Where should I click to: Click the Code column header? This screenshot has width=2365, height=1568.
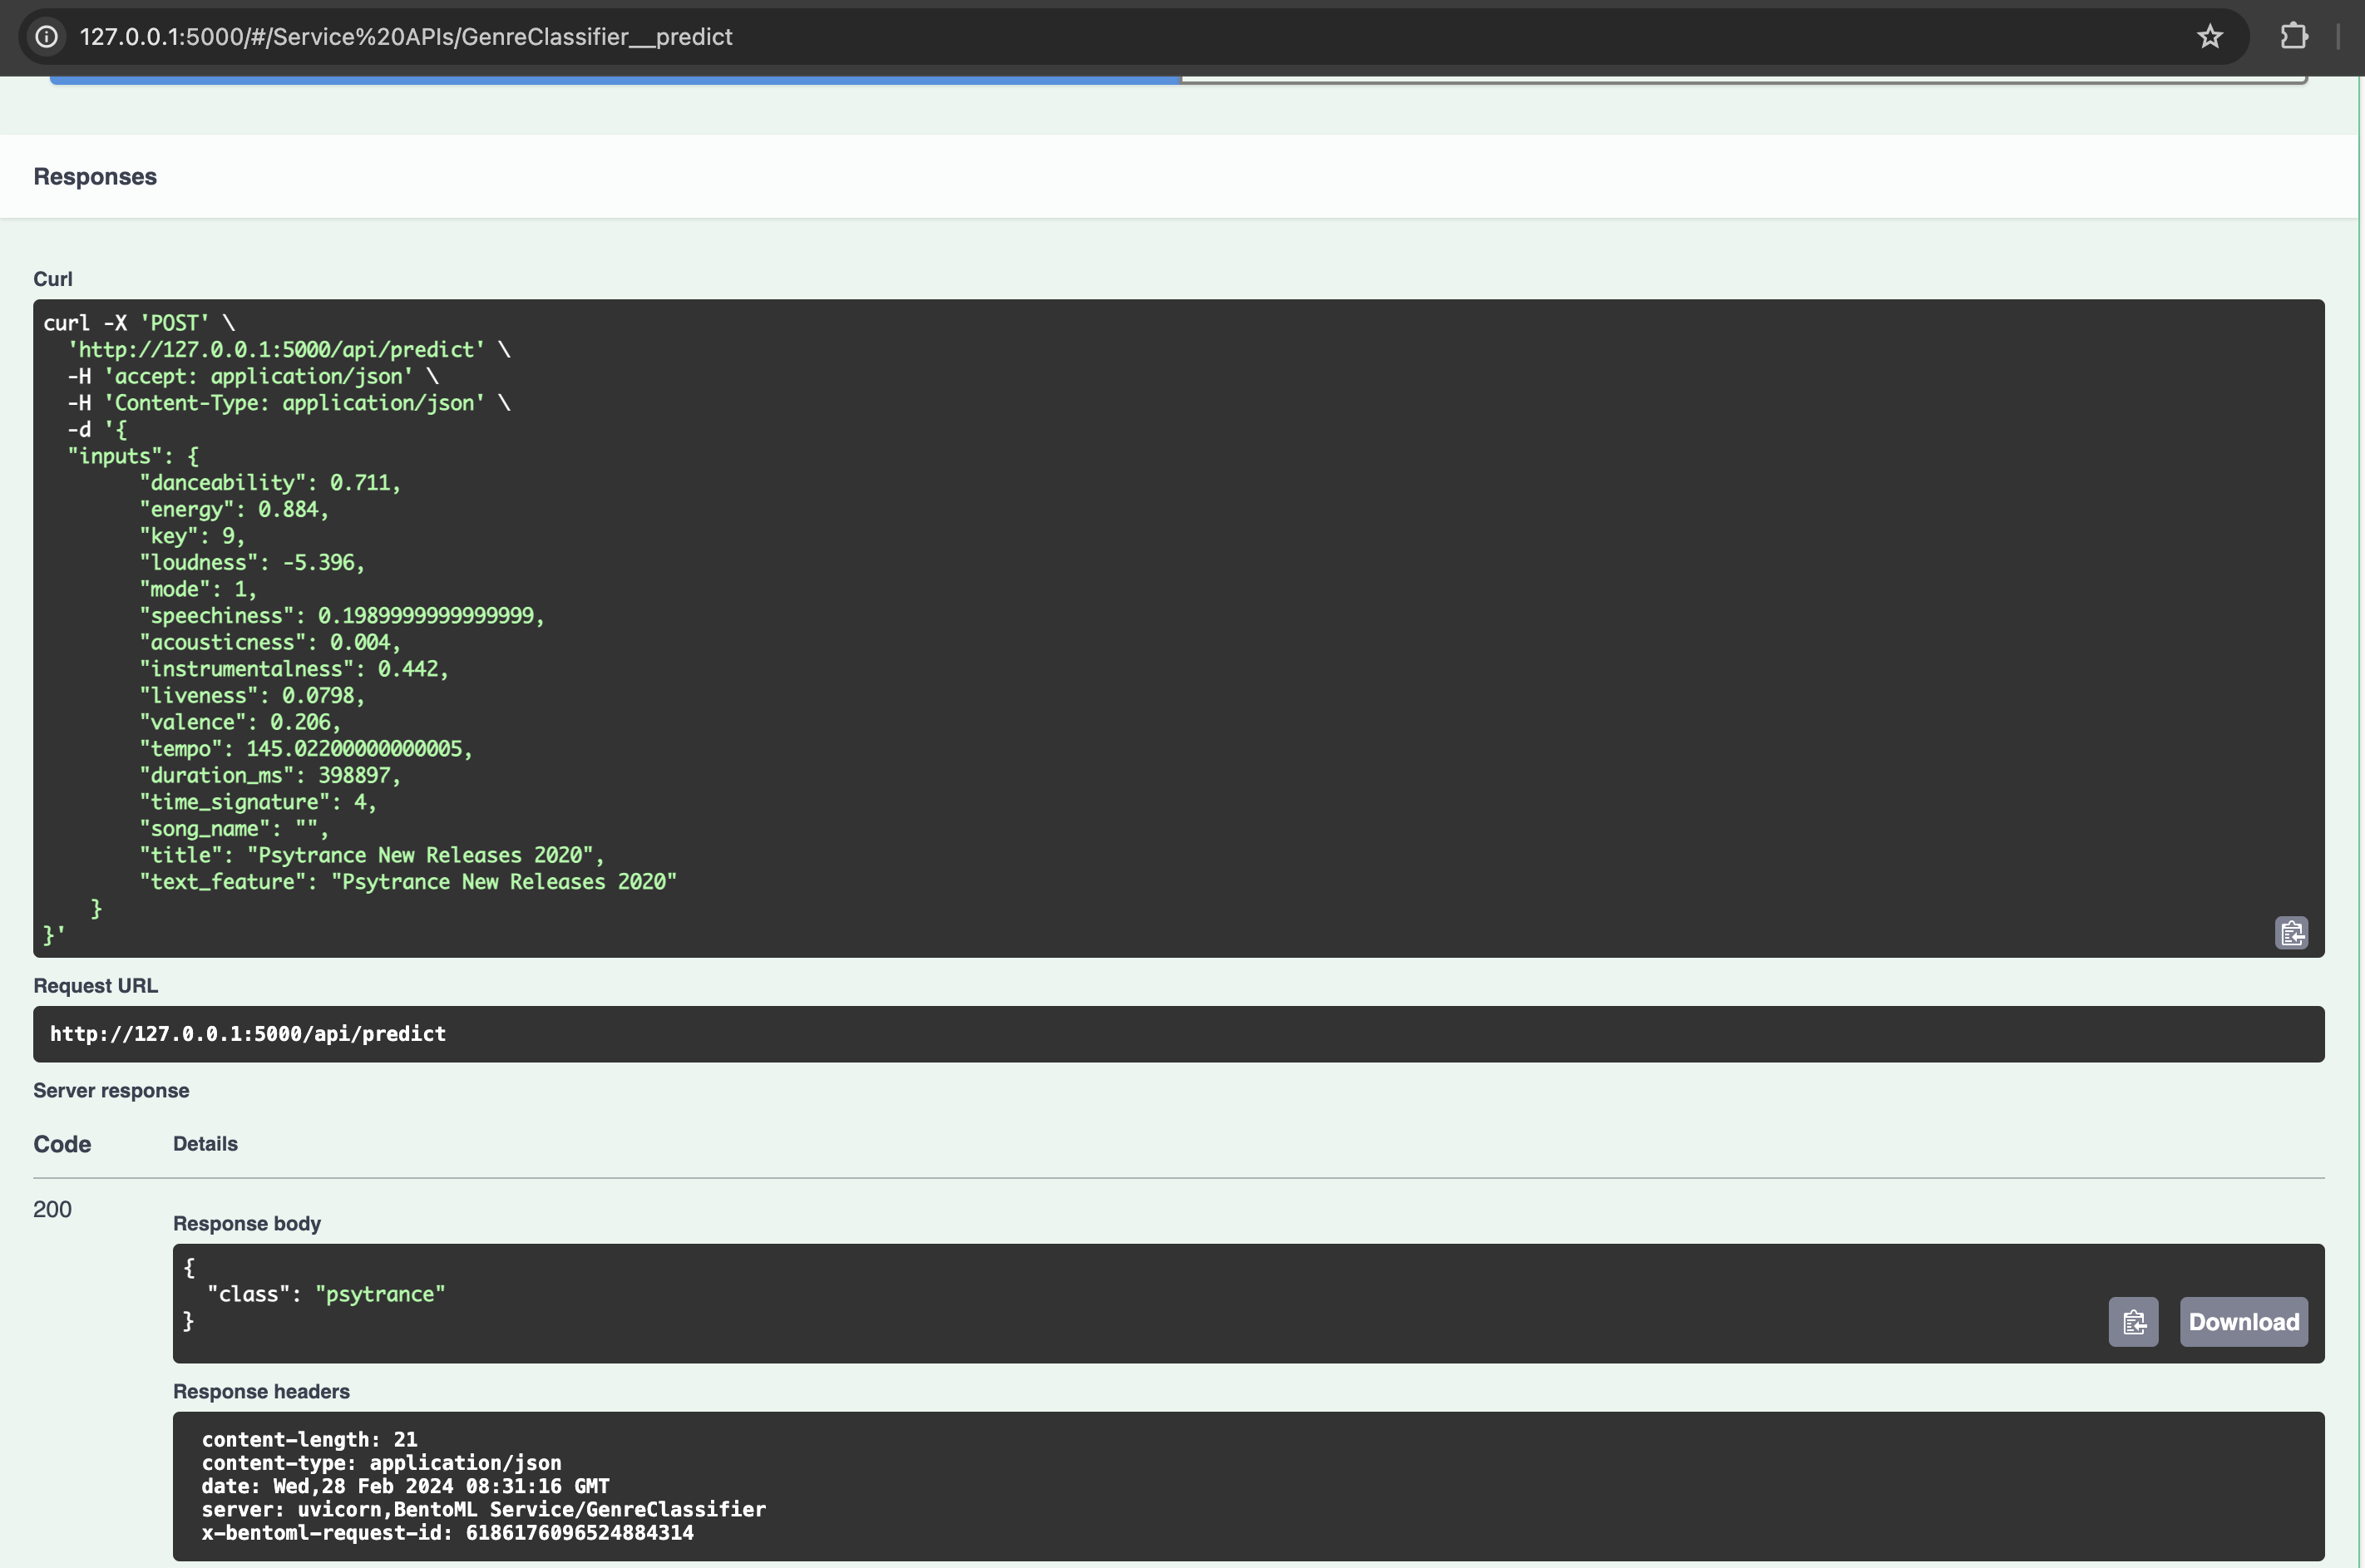coord(62,1144)
